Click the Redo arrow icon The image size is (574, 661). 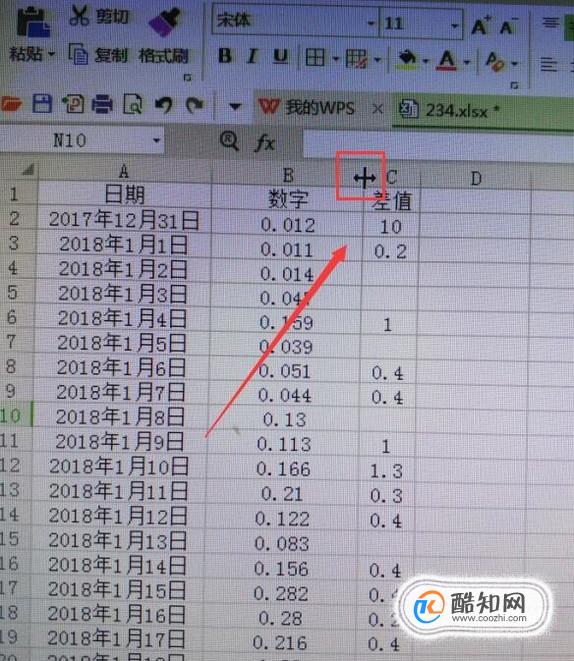[194, 105]
